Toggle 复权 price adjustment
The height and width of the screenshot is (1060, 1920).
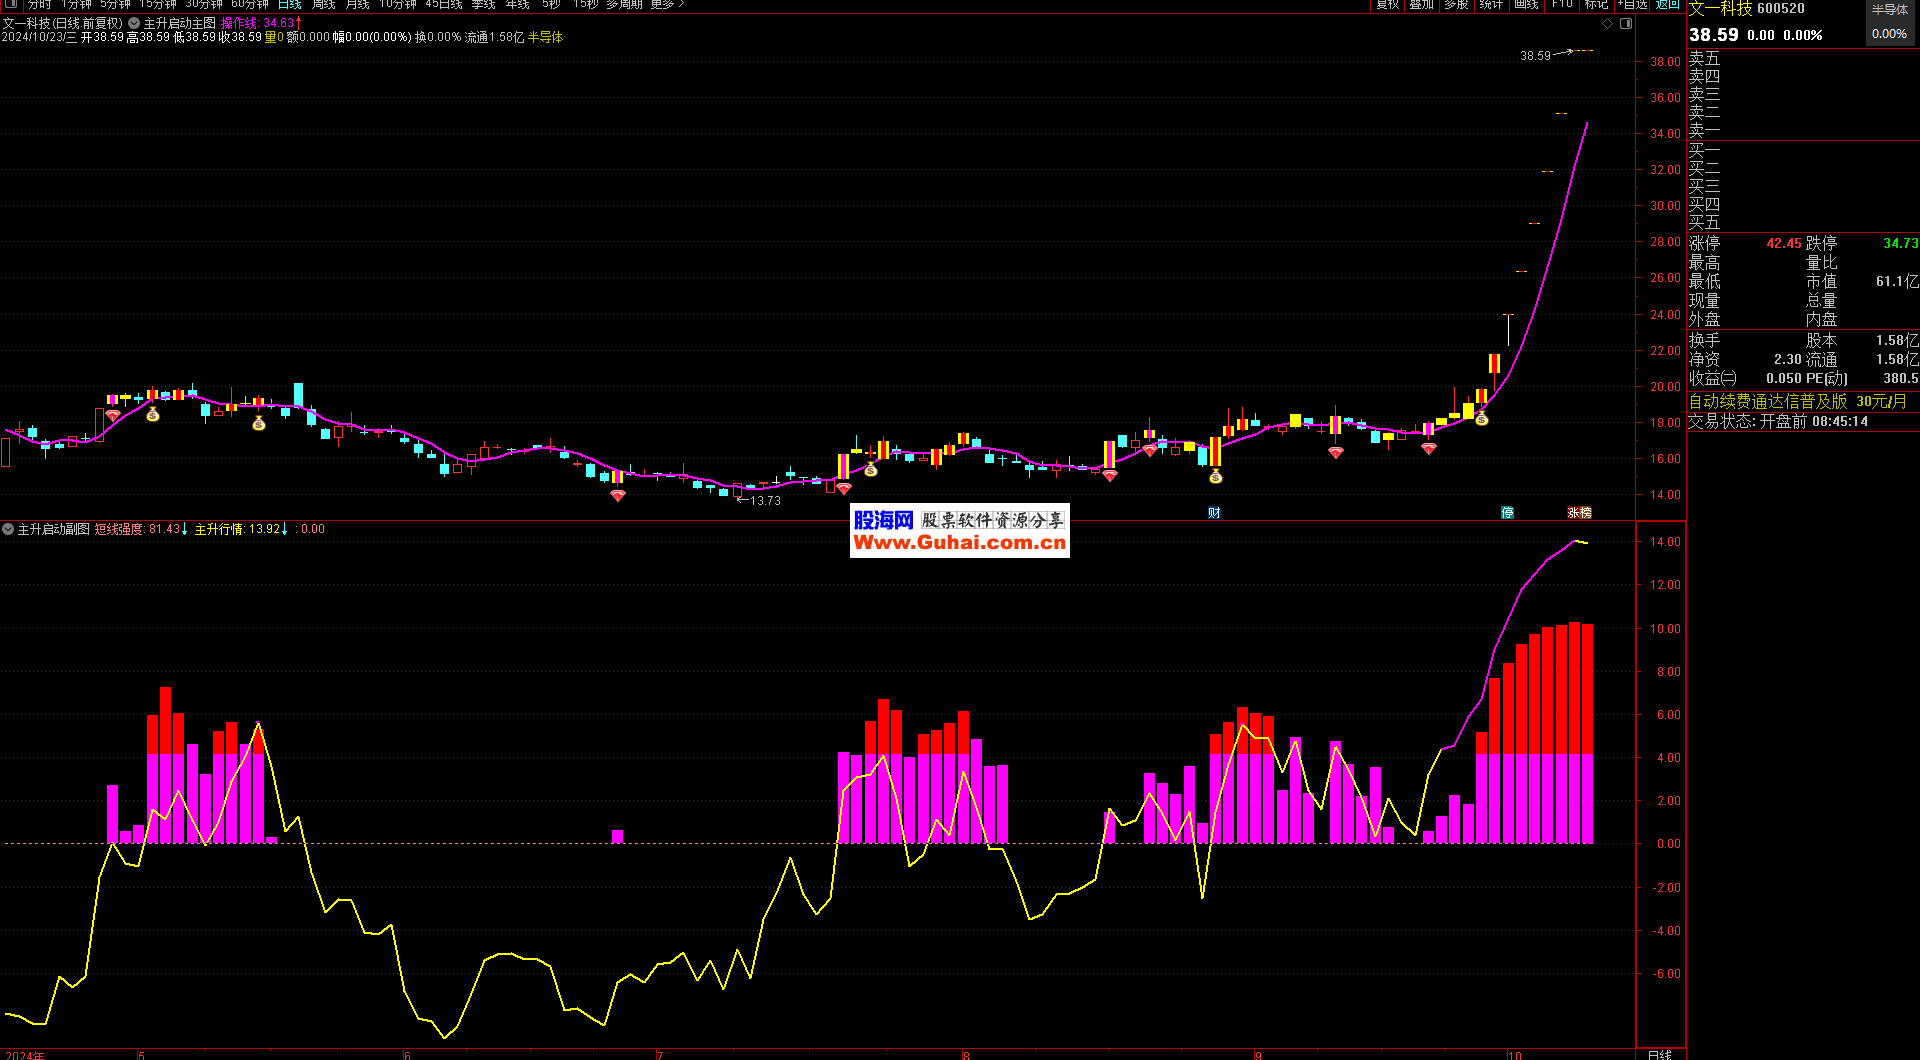tap(1388, 5)
